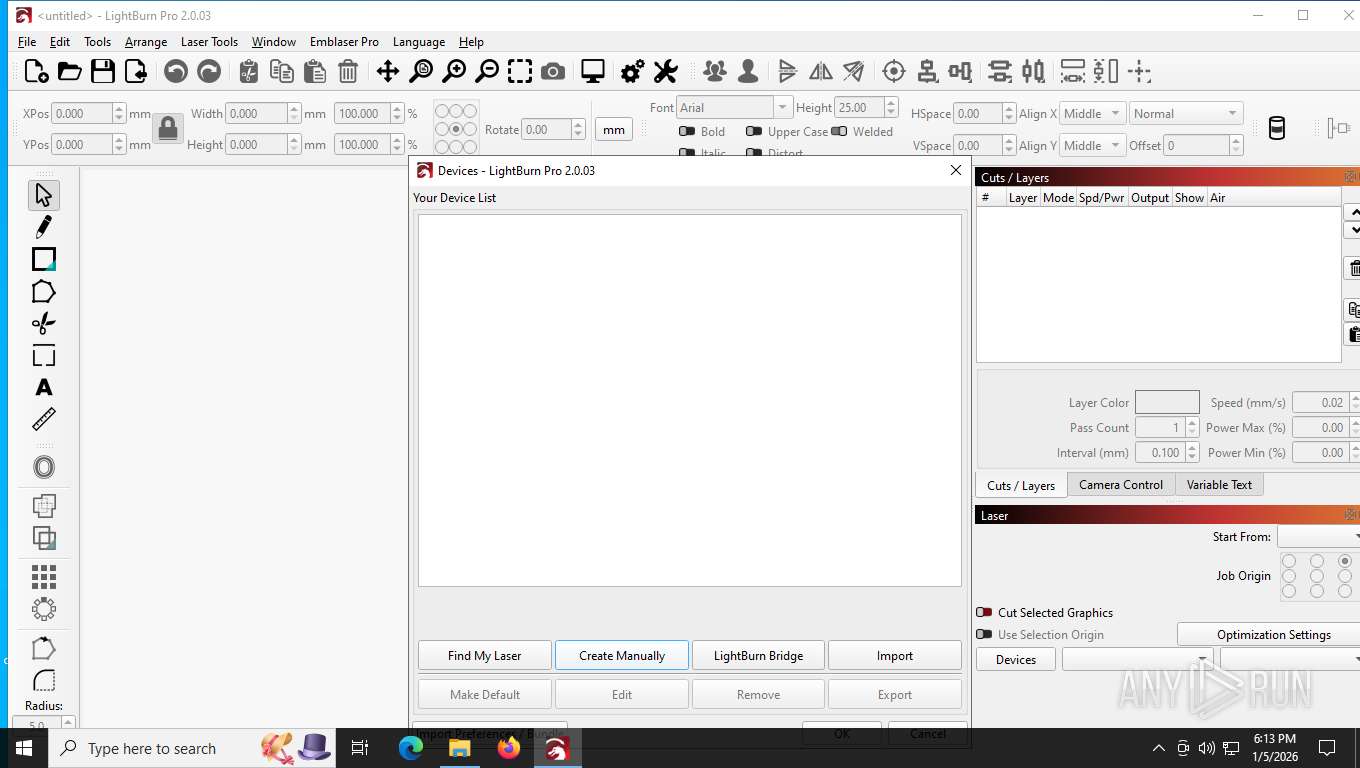The image size is (1360, 768).
Task: Create a new file via toolbar icon
Action: click(x=36, y=71)
